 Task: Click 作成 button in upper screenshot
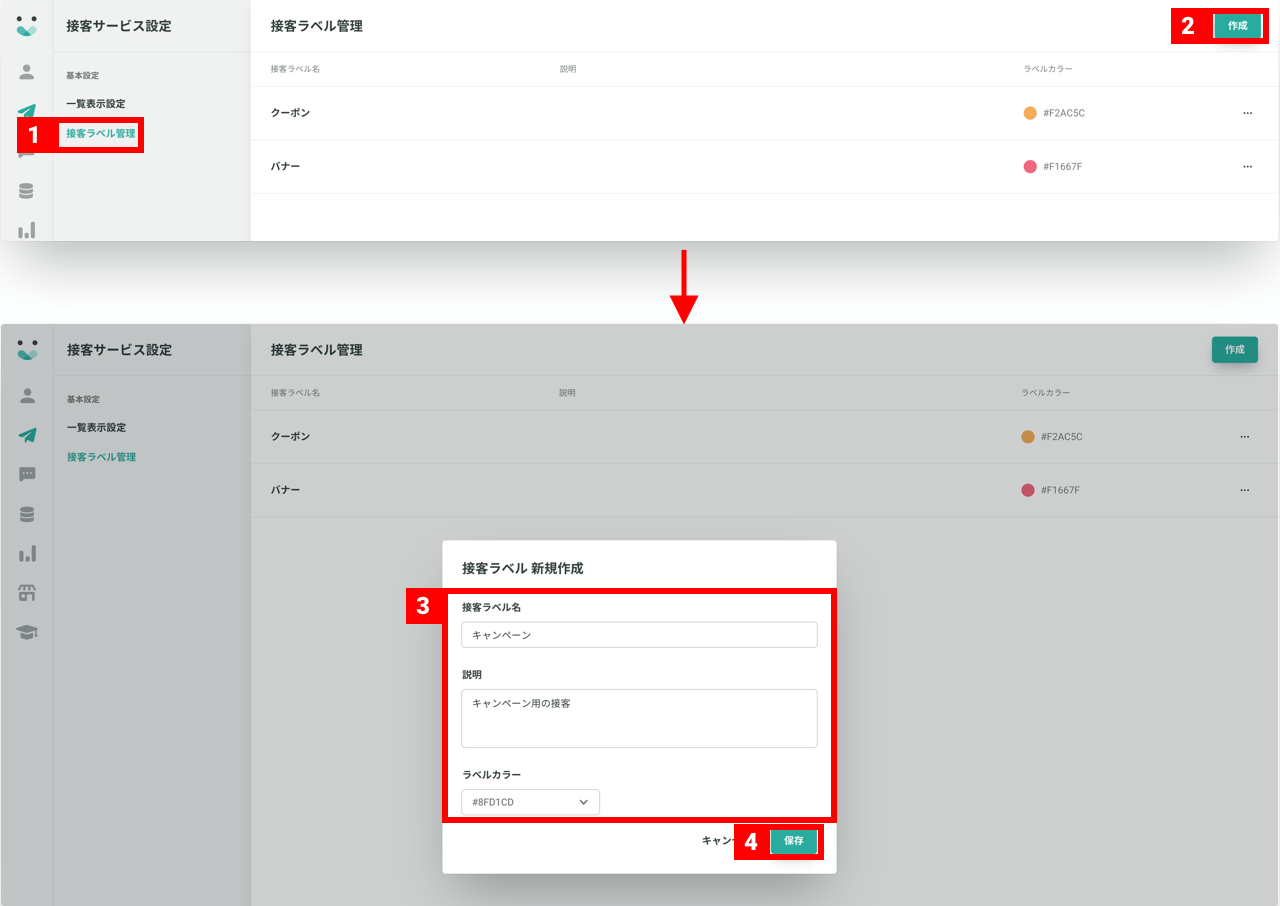point(1237,26)
